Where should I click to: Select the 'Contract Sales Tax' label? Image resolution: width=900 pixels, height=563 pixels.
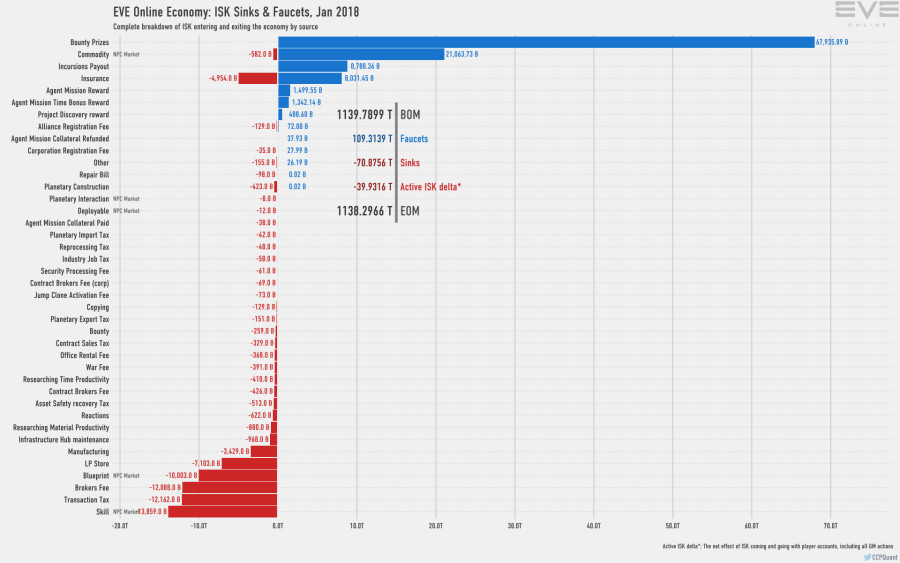(82, 344)
